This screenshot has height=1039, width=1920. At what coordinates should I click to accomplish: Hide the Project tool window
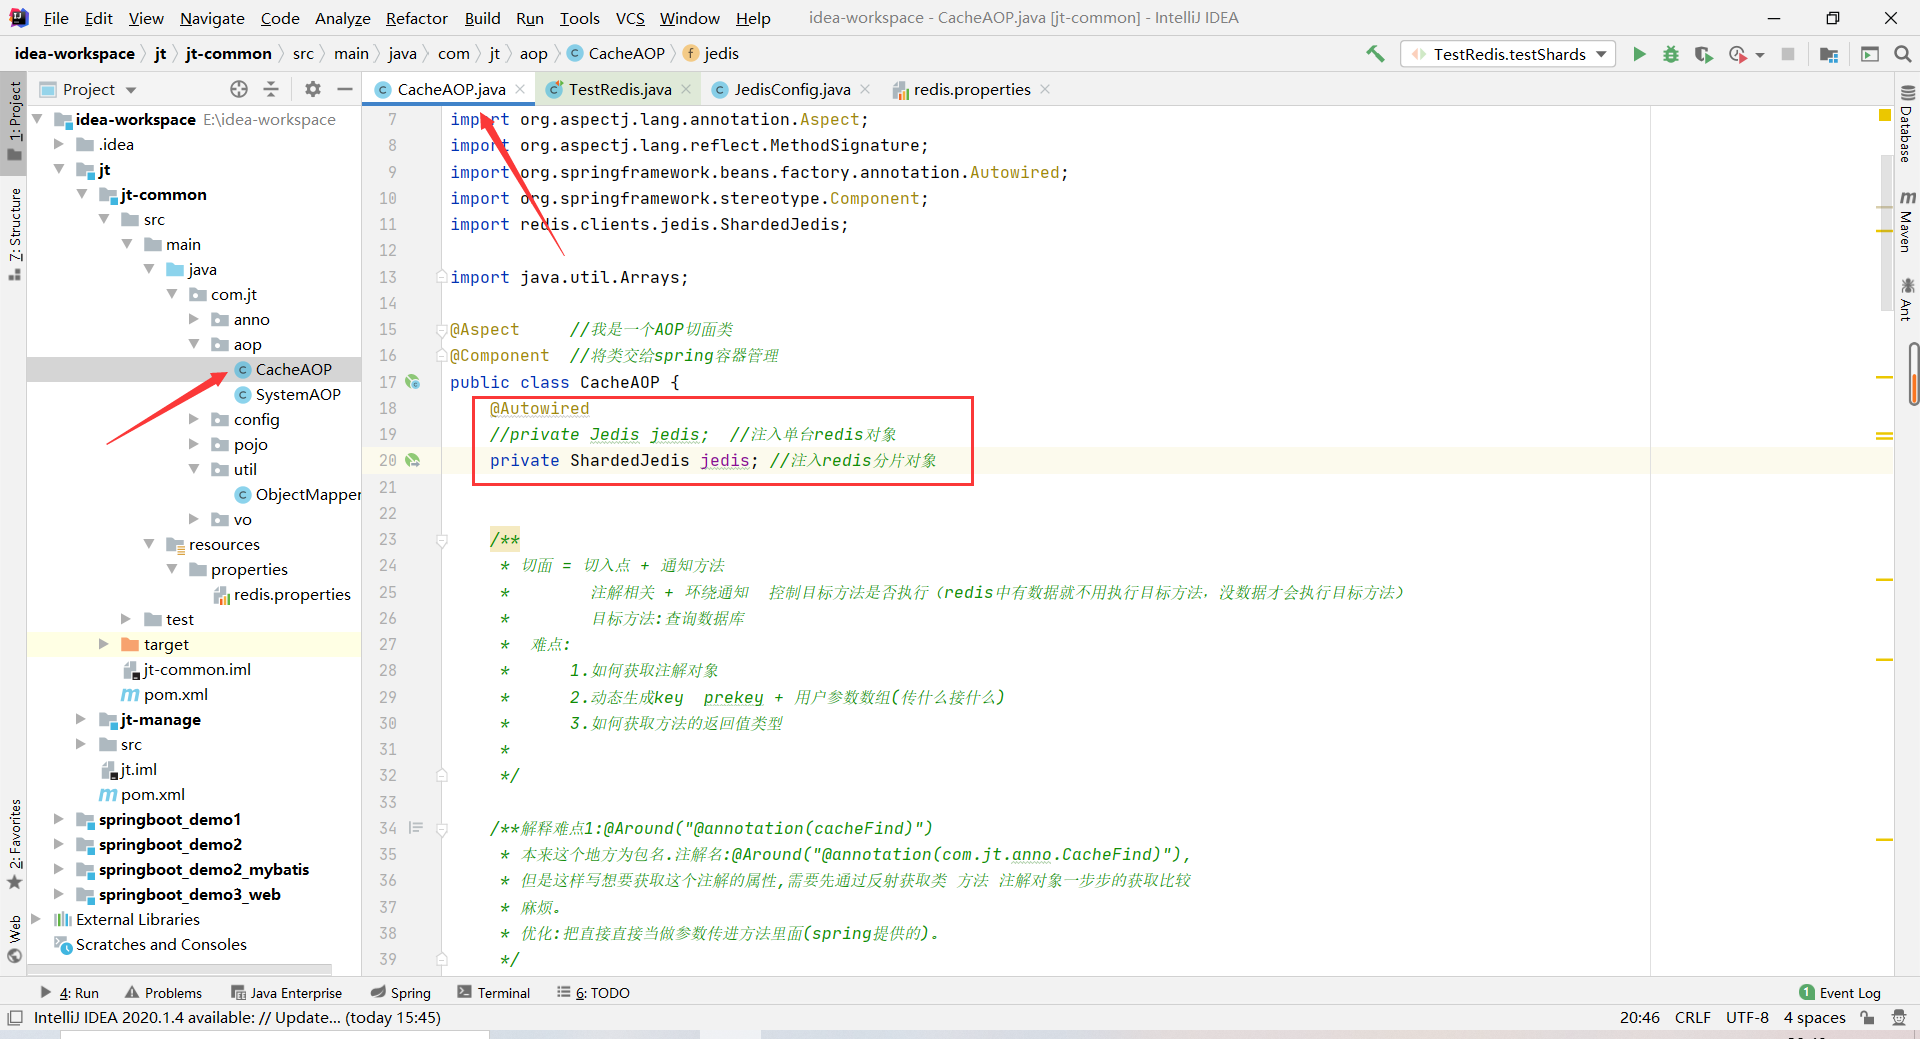345,89
